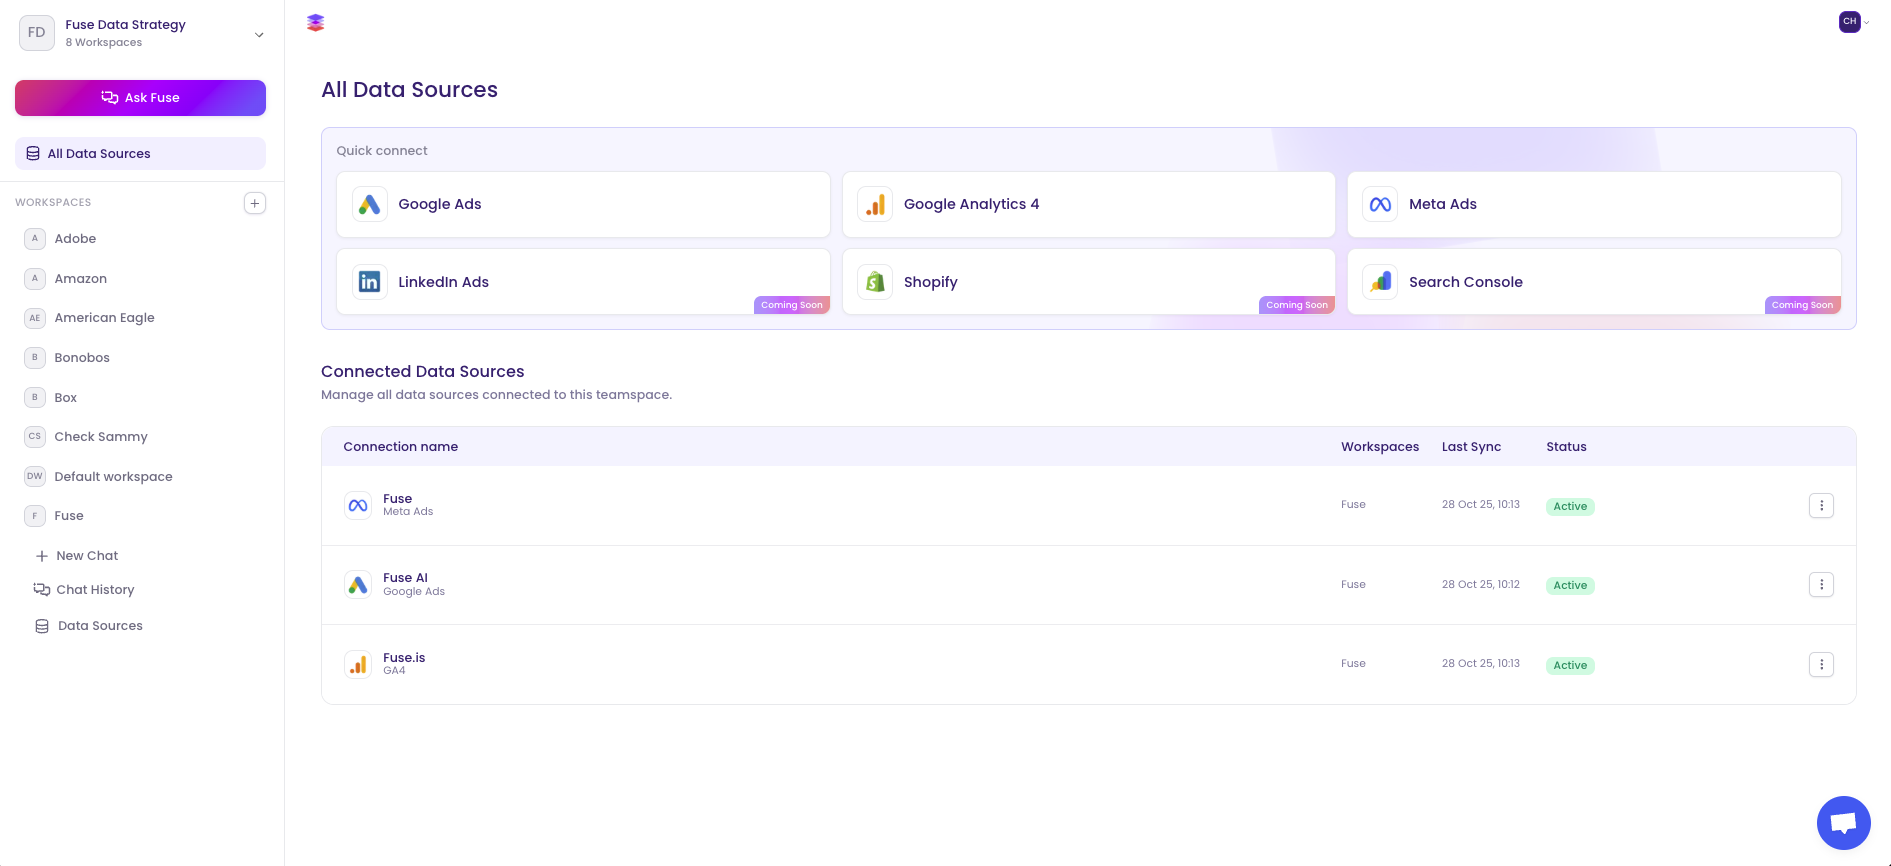Connect Google Ads from Quick connect
Screen dimensions: 1891x866
click(x=583, y=205)
